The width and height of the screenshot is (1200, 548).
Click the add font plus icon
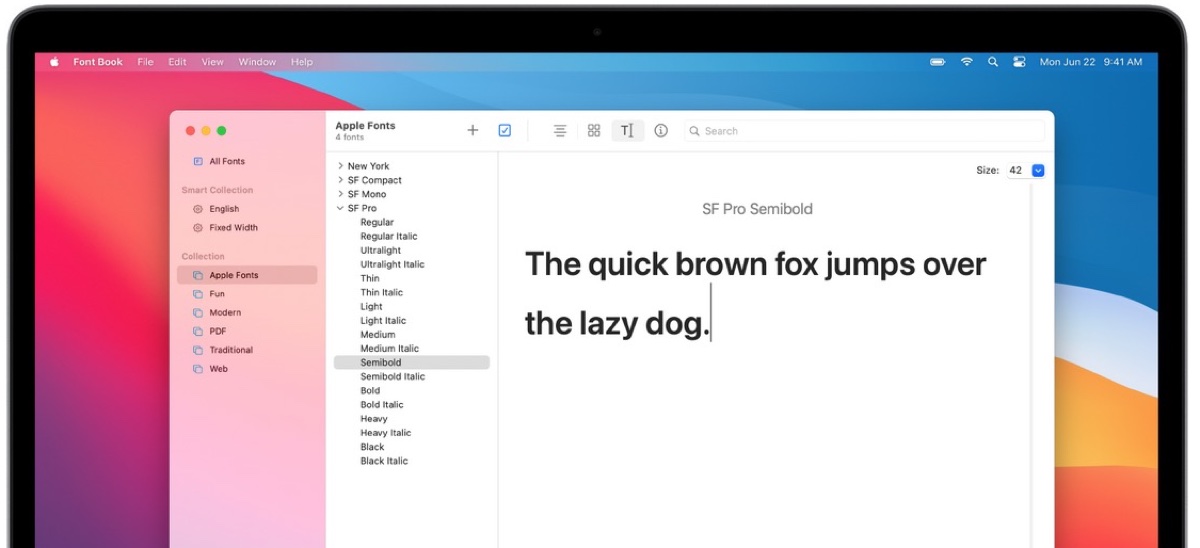point(473,131)
